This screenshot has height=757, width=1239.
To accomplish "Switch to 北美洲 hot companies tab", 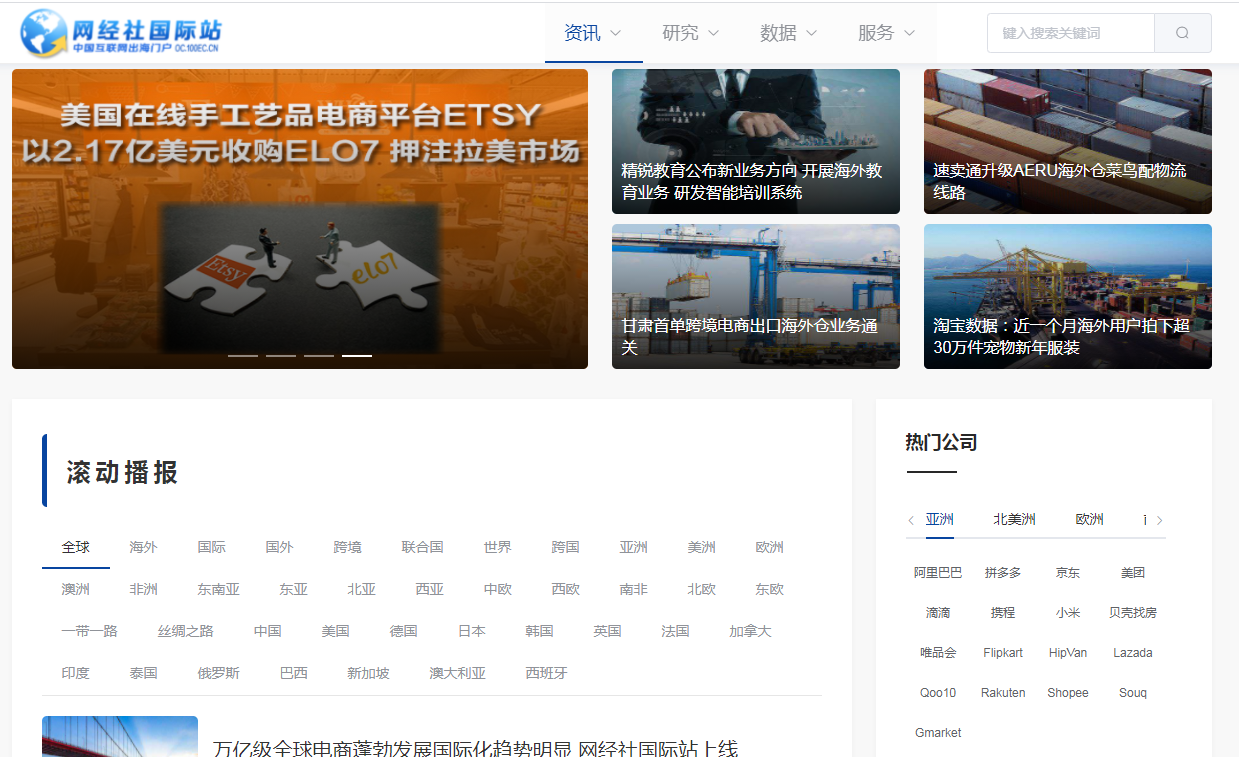I will (x=1015, y=519).
